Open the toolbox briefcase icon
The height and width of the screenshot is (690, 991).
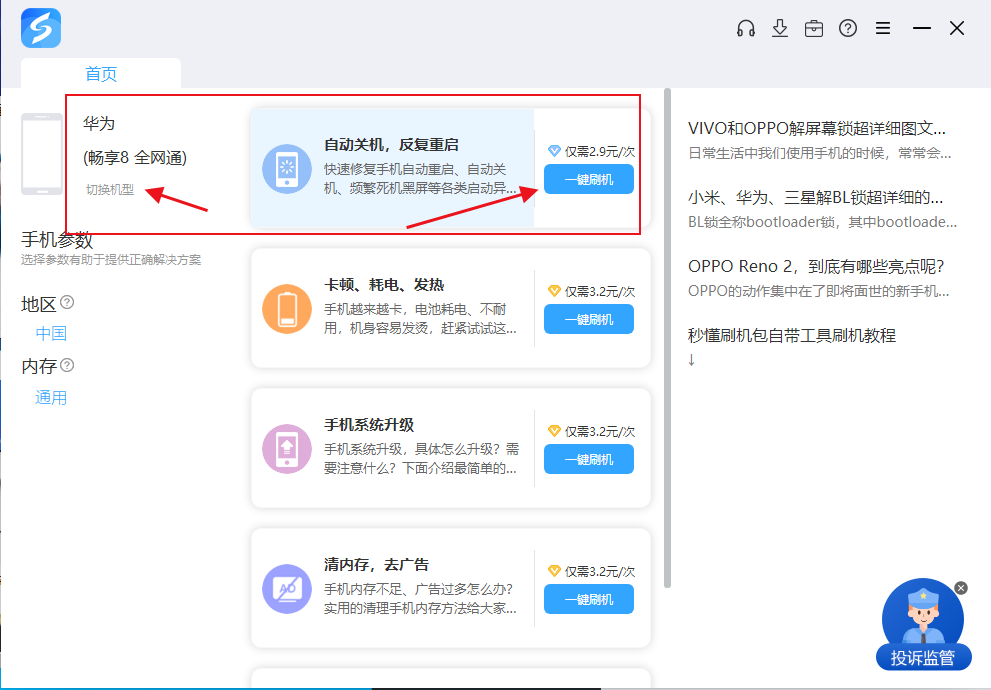[814, 28]
